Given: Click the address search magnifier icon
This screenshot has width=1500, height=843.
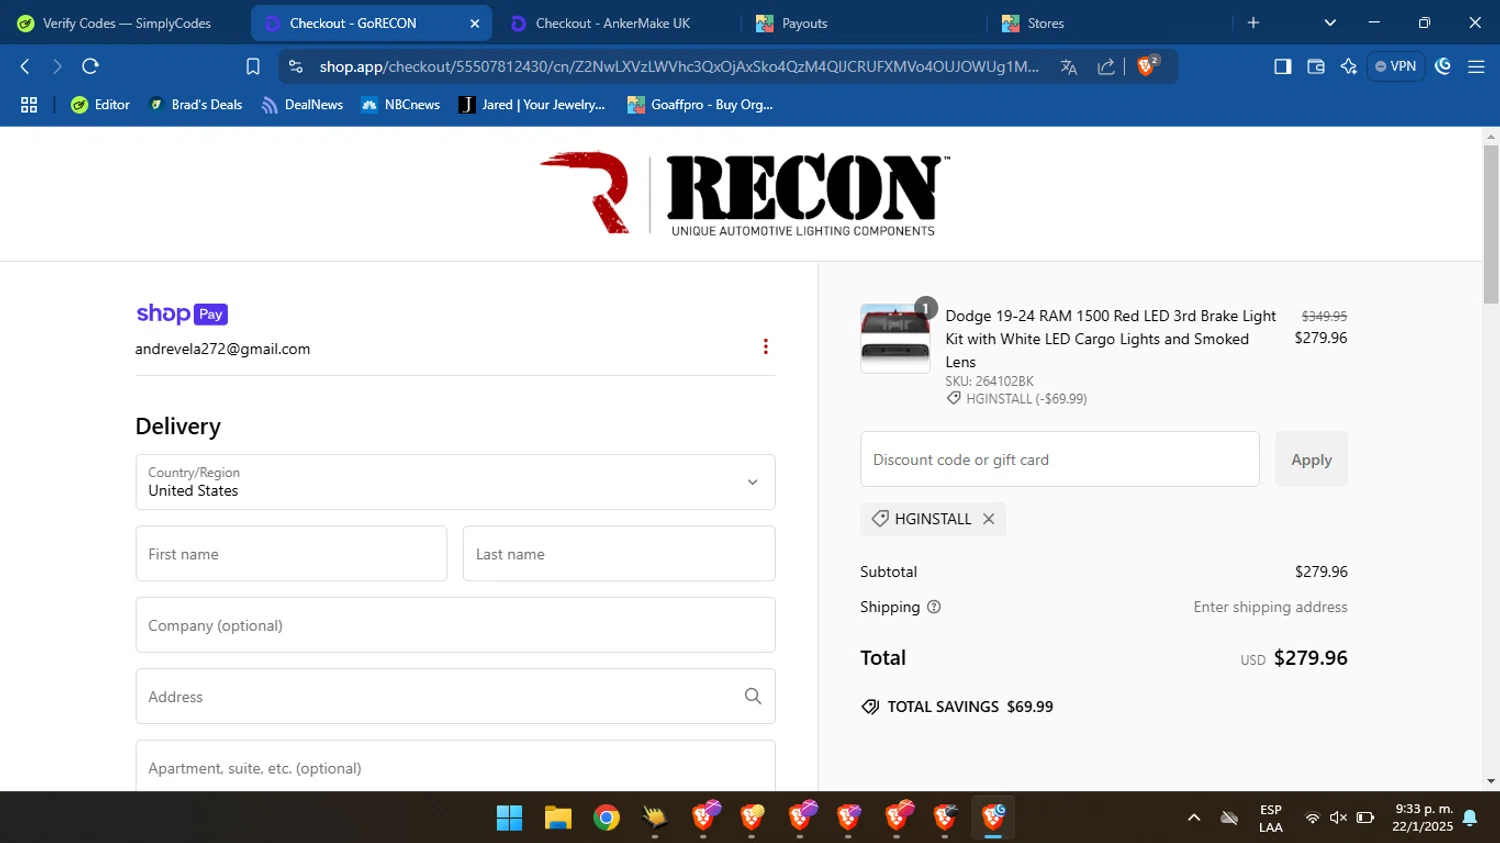Looking at the screenshot, I should (x=753, y=696).
